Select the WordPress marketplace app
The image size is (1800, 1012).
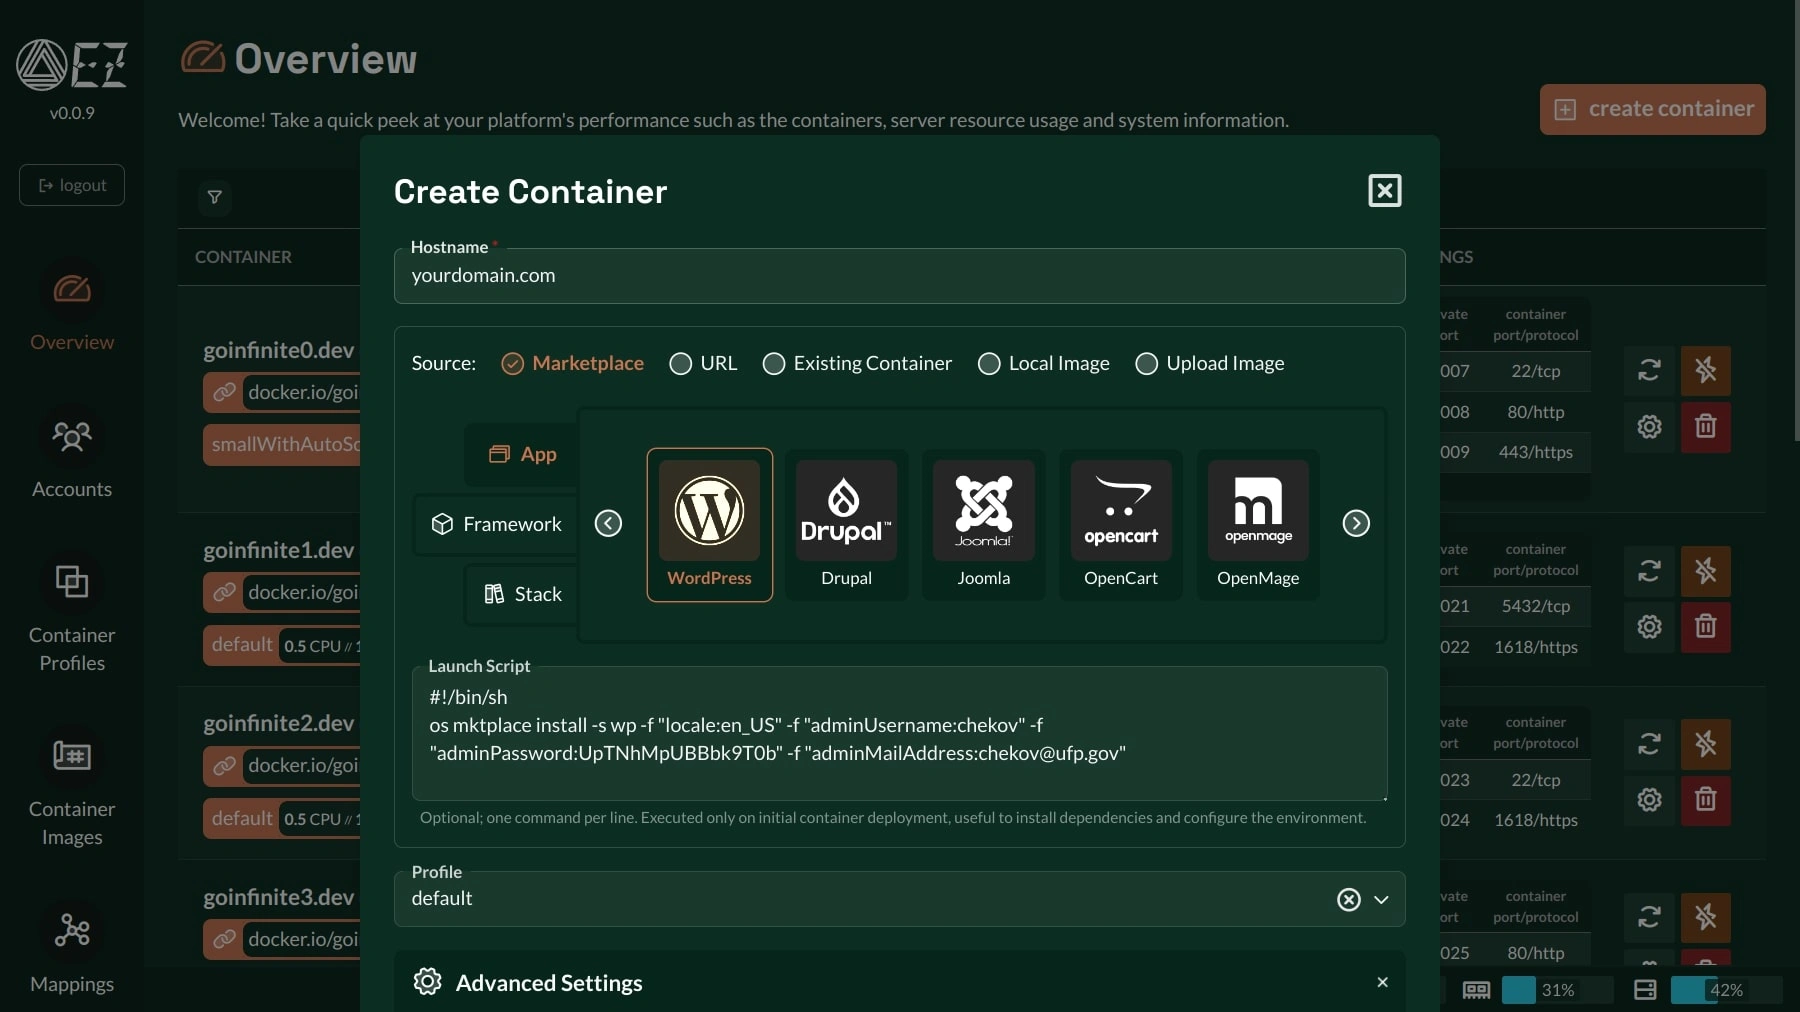tap(709, 524)
